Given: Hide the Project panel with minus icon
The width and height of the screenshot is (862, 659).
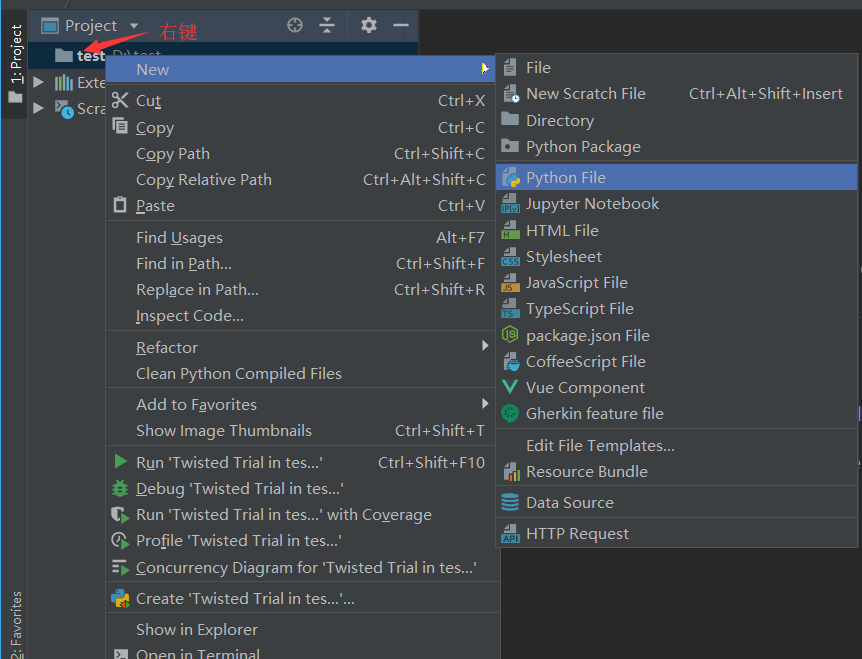Looking at the screenshot, I should 401,25.
